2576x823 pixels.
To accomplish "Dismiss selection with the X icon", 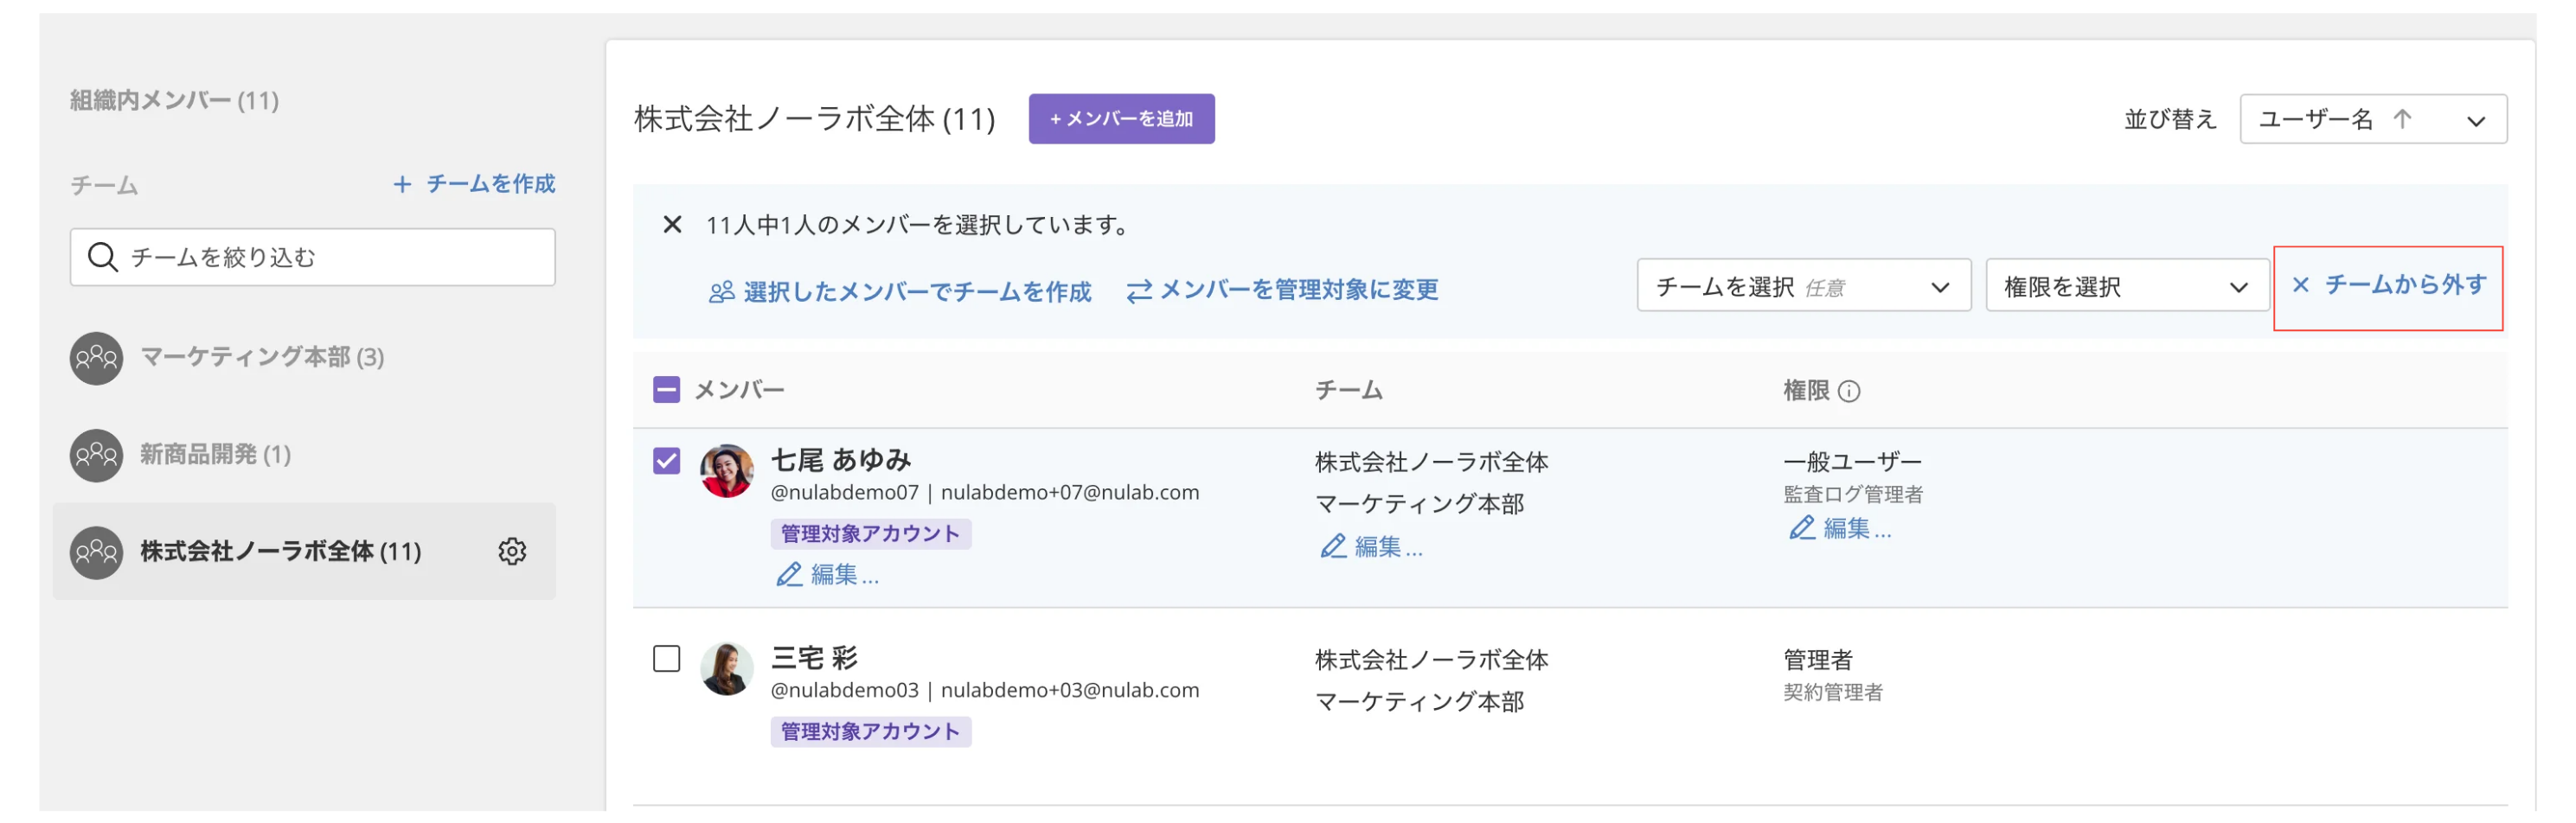I will tap(672, 225).
